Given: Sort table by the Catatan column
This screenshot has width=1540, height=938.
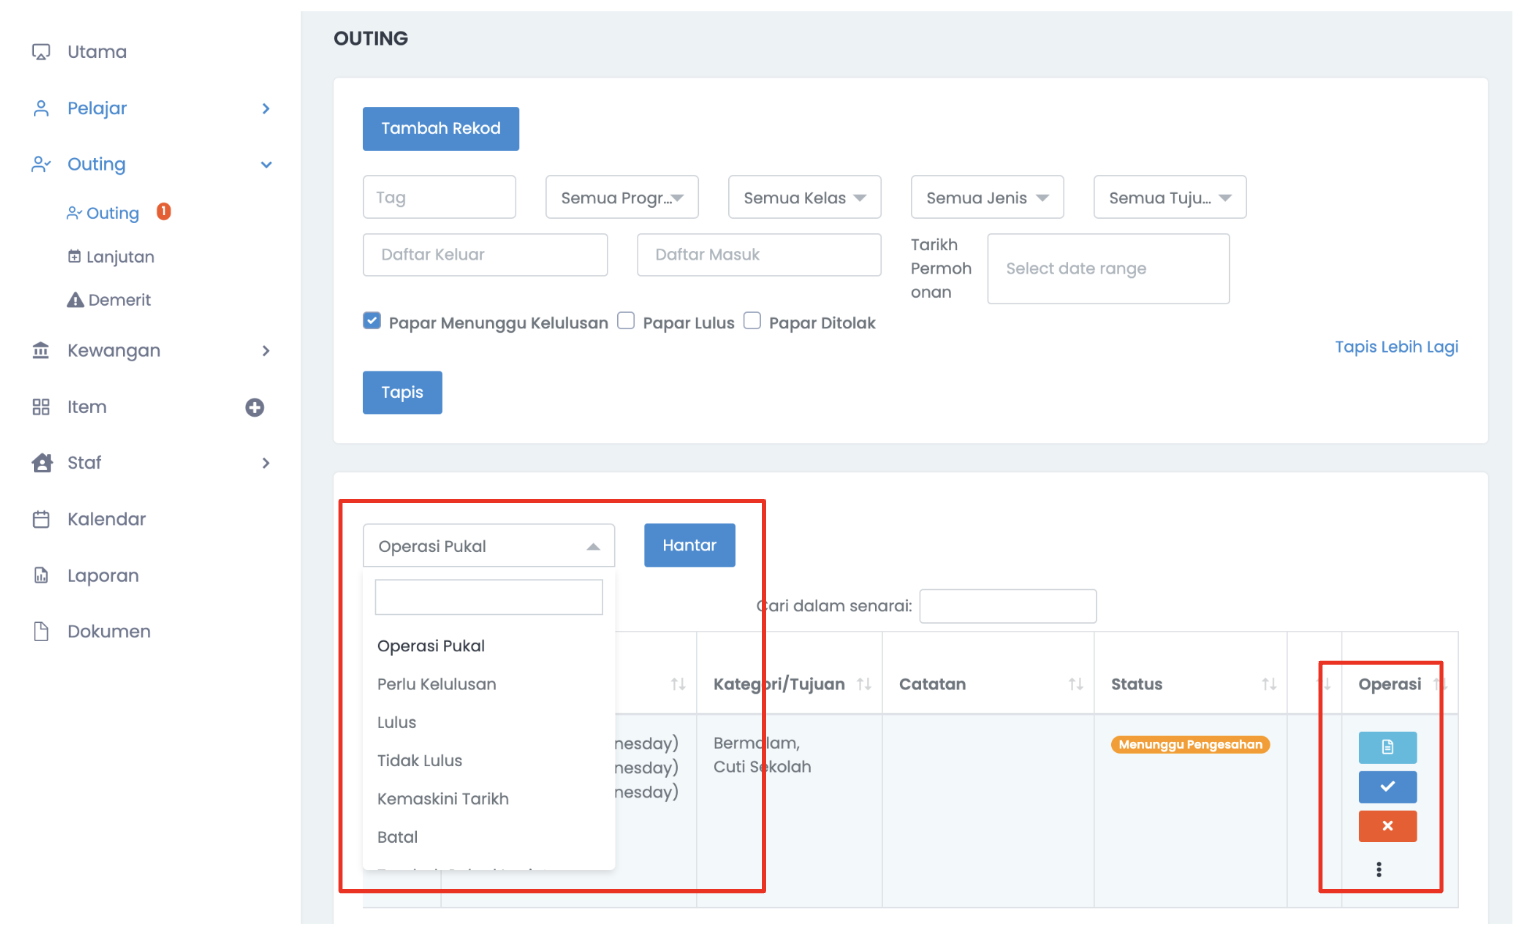Looking at the screenshot, I should click(1075, 684).
